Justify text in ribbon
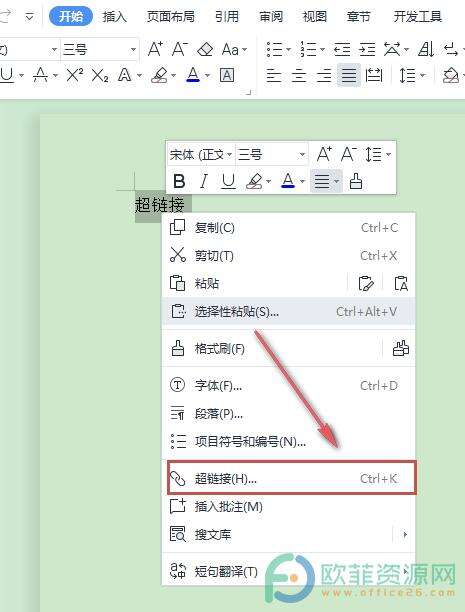465x612 pixels. coord(349,75)
